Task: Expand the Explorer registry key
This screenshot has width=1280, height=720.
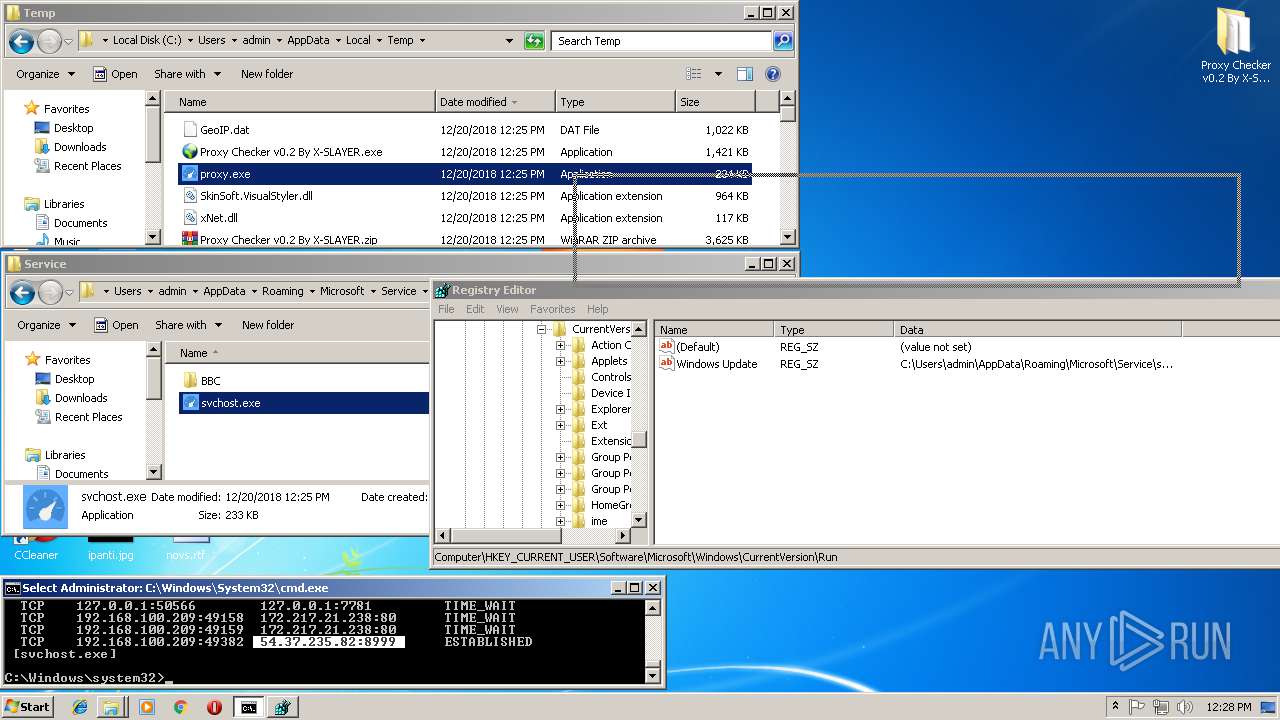Action: (560, 409)
